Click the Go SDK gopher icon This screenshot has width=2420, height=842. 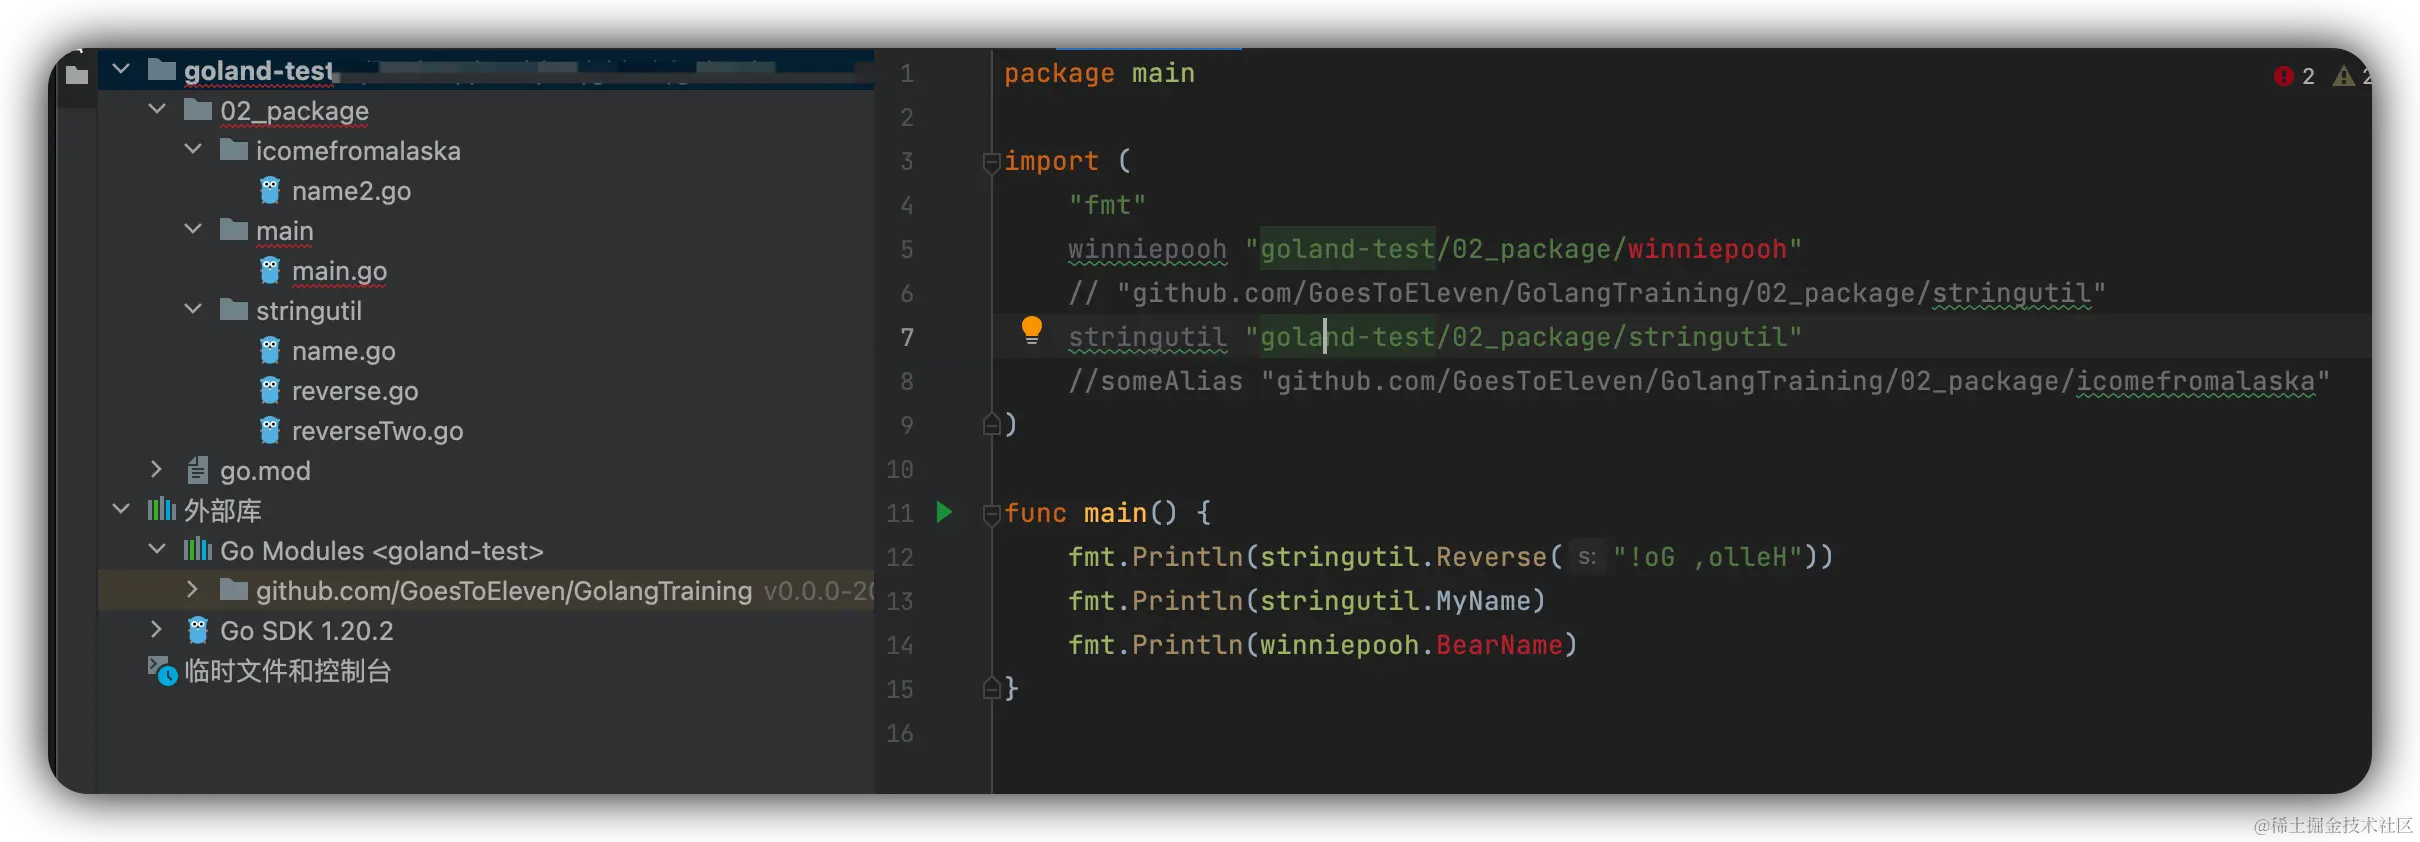[x=198, y=629]
